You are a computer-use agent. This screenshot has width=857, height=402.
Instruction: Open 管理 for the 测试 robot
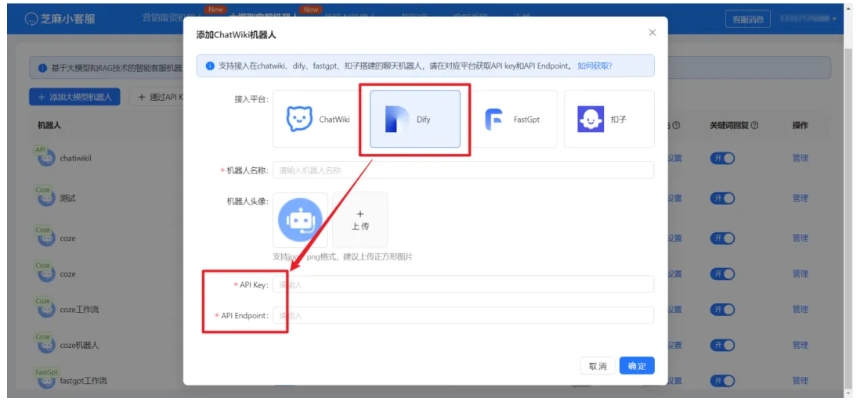pos(800,199)
